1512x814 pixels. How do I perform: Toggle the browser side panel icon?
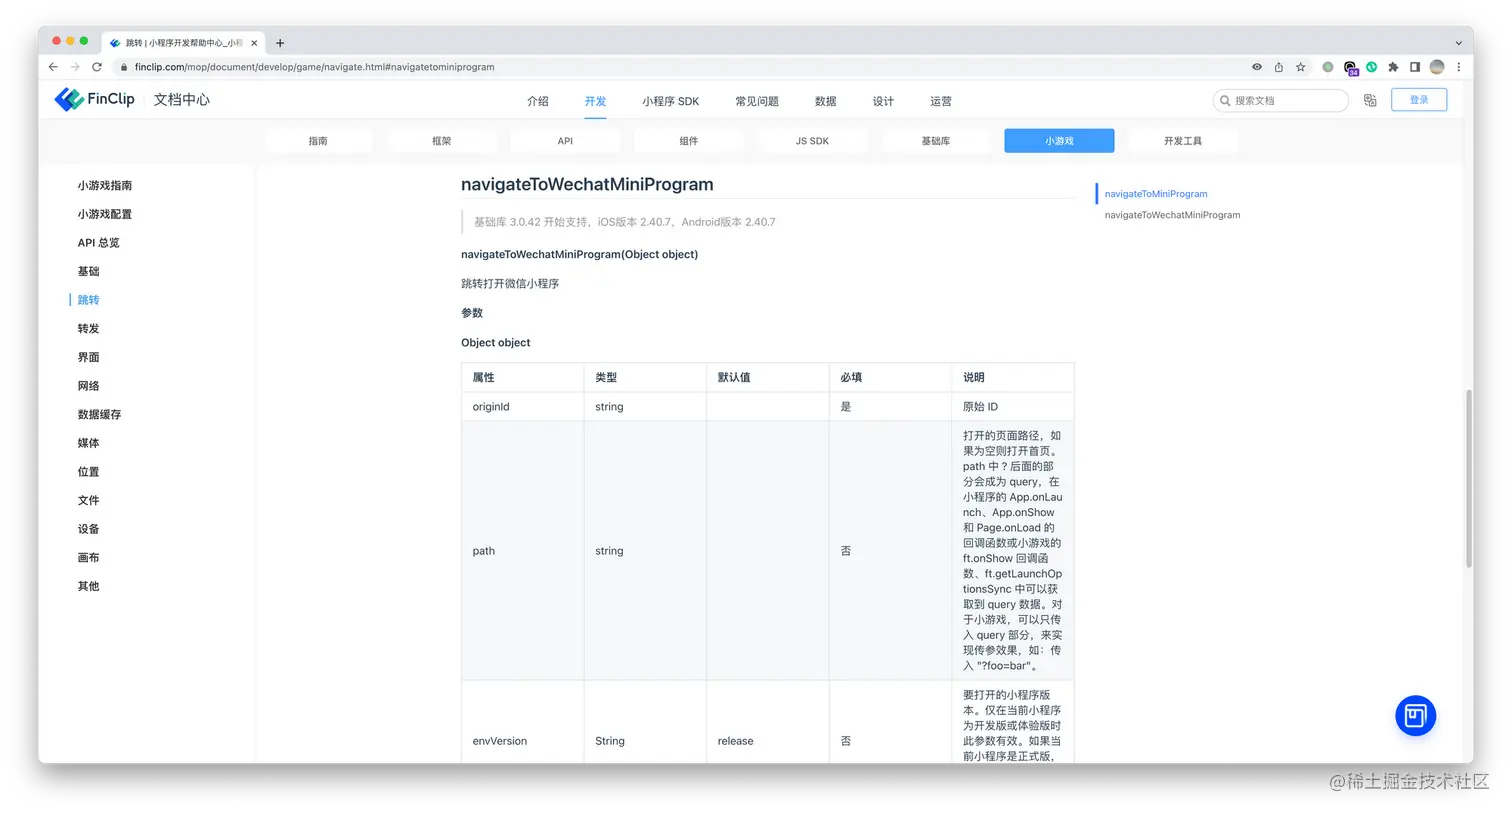point(1415,67)
